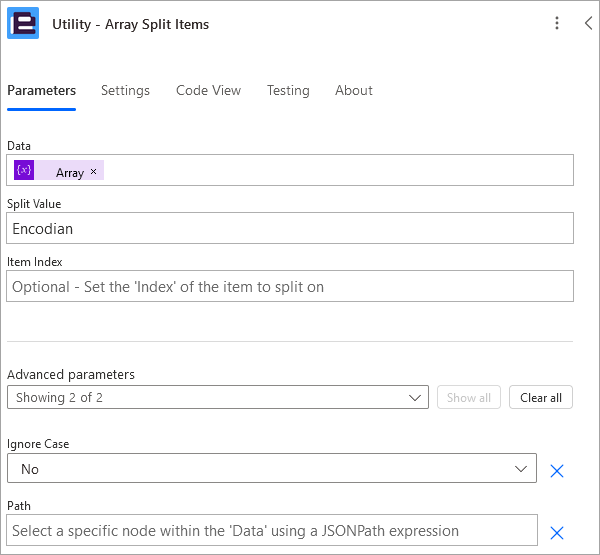Focus the Split Value input field
Screen dimensions: 600x555
[x=290, y=228]
